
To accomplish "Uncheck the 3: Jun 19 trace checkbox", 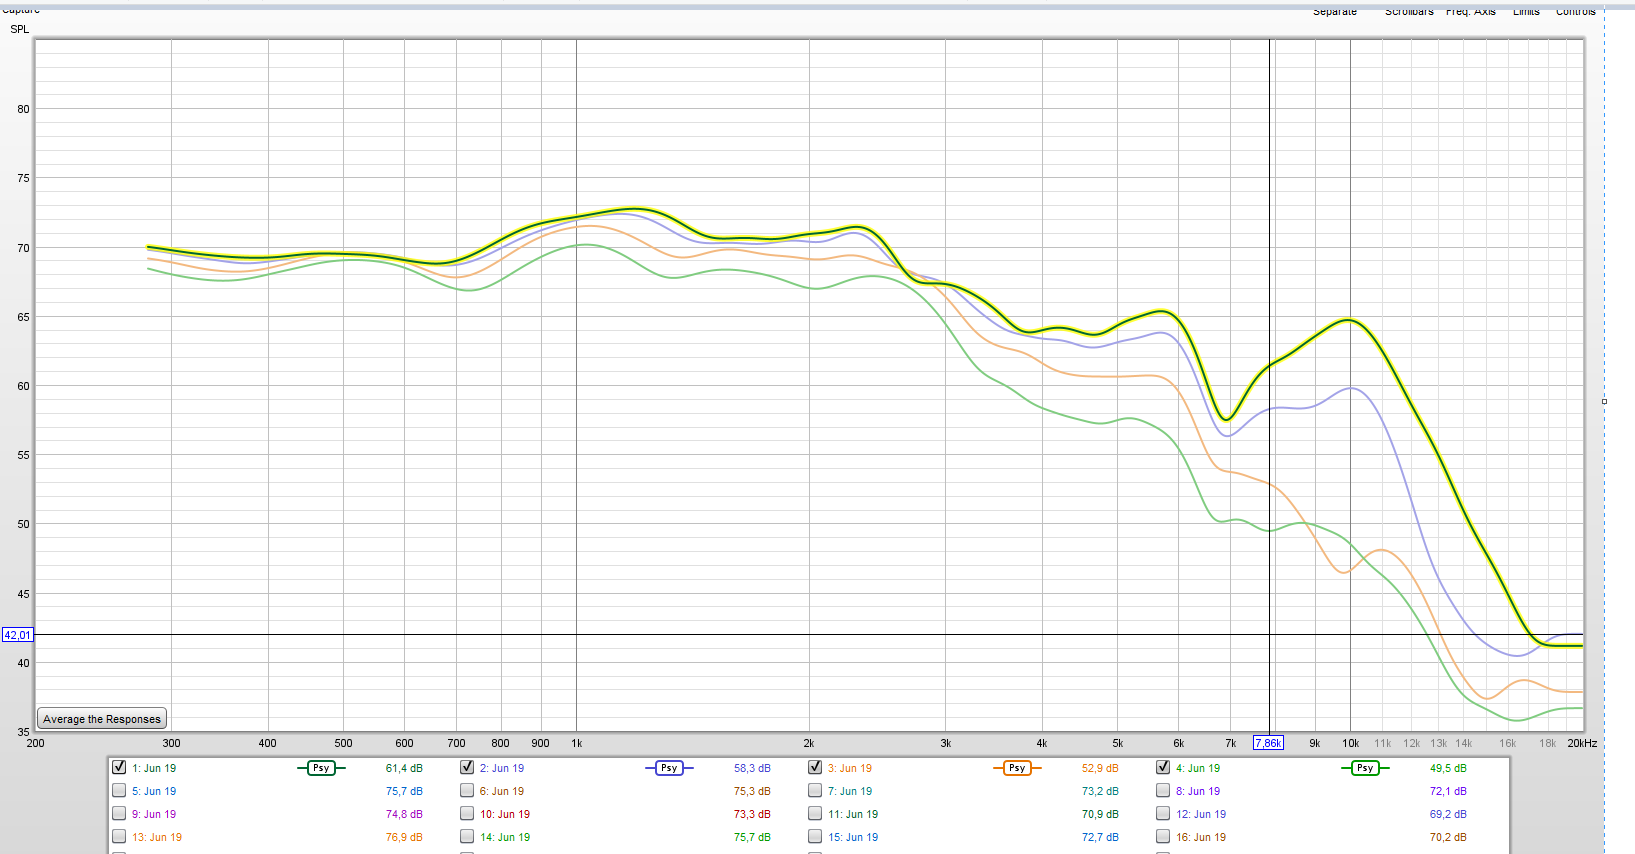I will 815,767.
